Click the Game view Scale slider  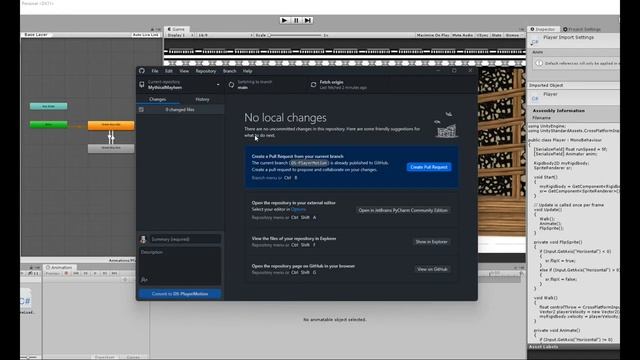(295, 35)
